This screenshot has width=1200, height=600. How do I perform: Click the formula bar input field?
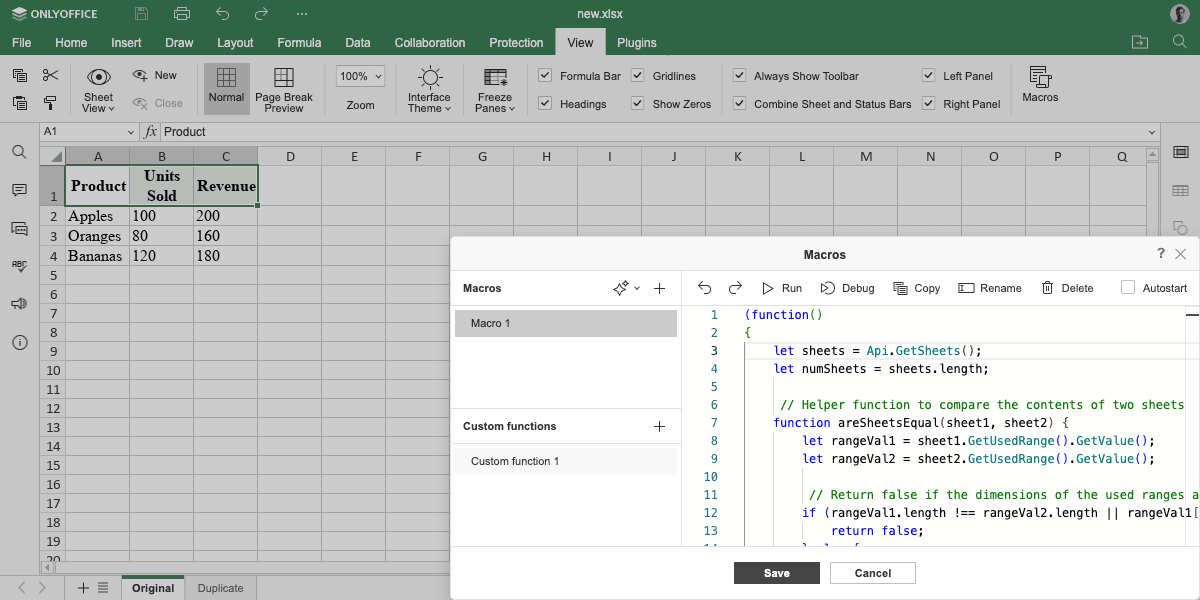pyautogui.click(x=650, y=132)
